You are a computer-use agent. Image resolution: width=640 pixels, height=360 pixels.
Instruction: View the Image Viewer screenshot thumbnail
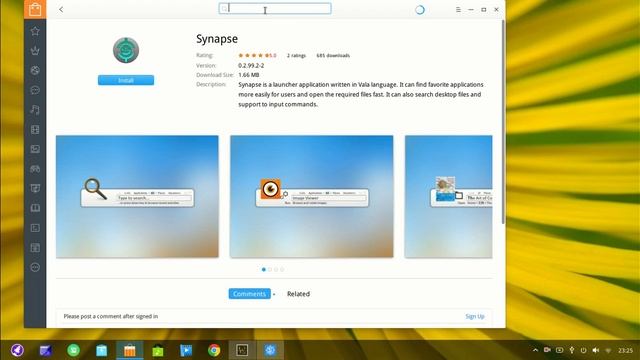(x=311, y=196)
